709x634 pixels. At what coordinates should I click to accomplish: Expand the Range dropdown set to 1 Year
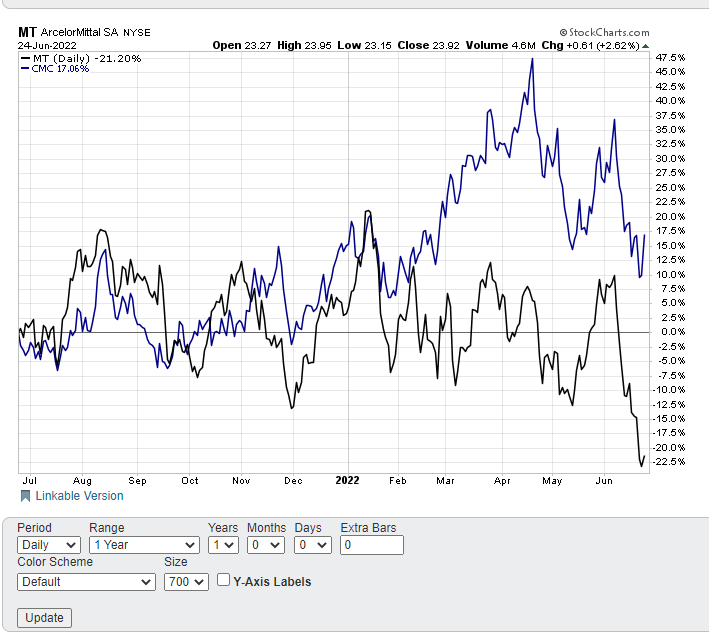144,545
